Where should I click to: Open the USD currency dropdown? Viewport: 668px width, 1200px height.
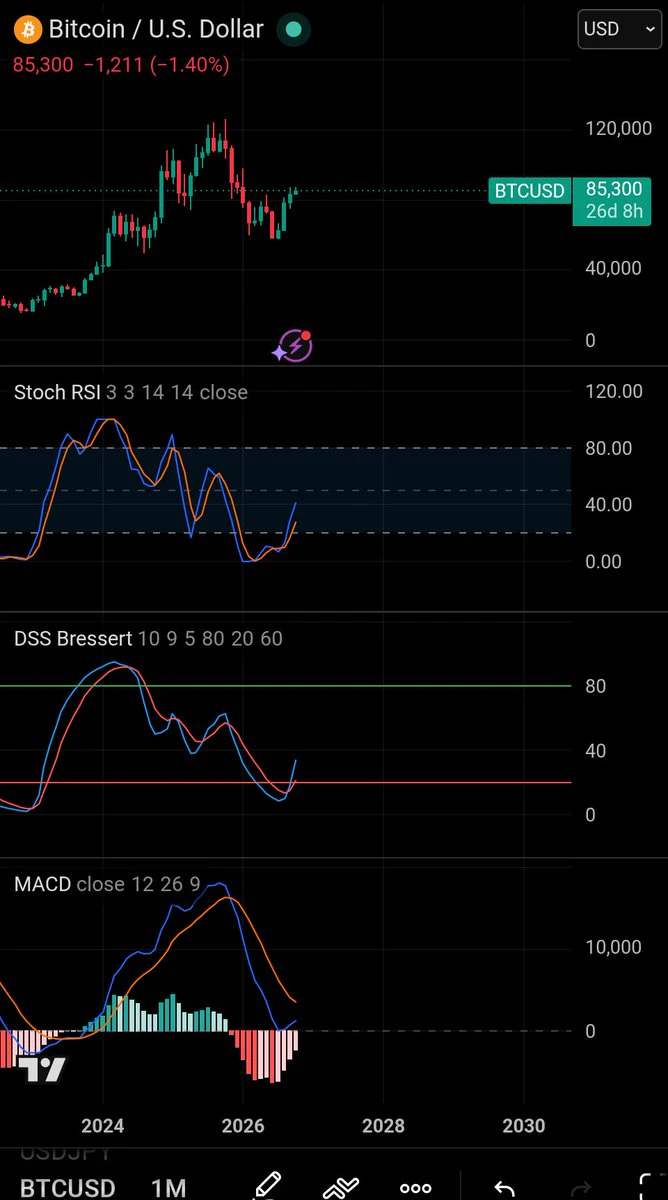[619, 29]
